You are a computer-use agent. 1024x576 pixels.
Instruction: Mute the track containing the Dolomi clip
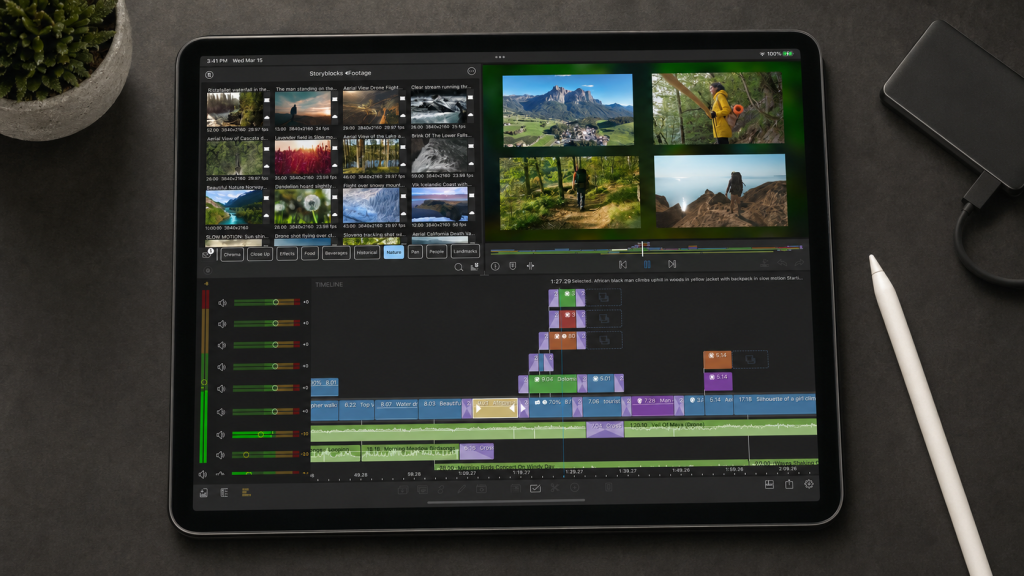221,388
